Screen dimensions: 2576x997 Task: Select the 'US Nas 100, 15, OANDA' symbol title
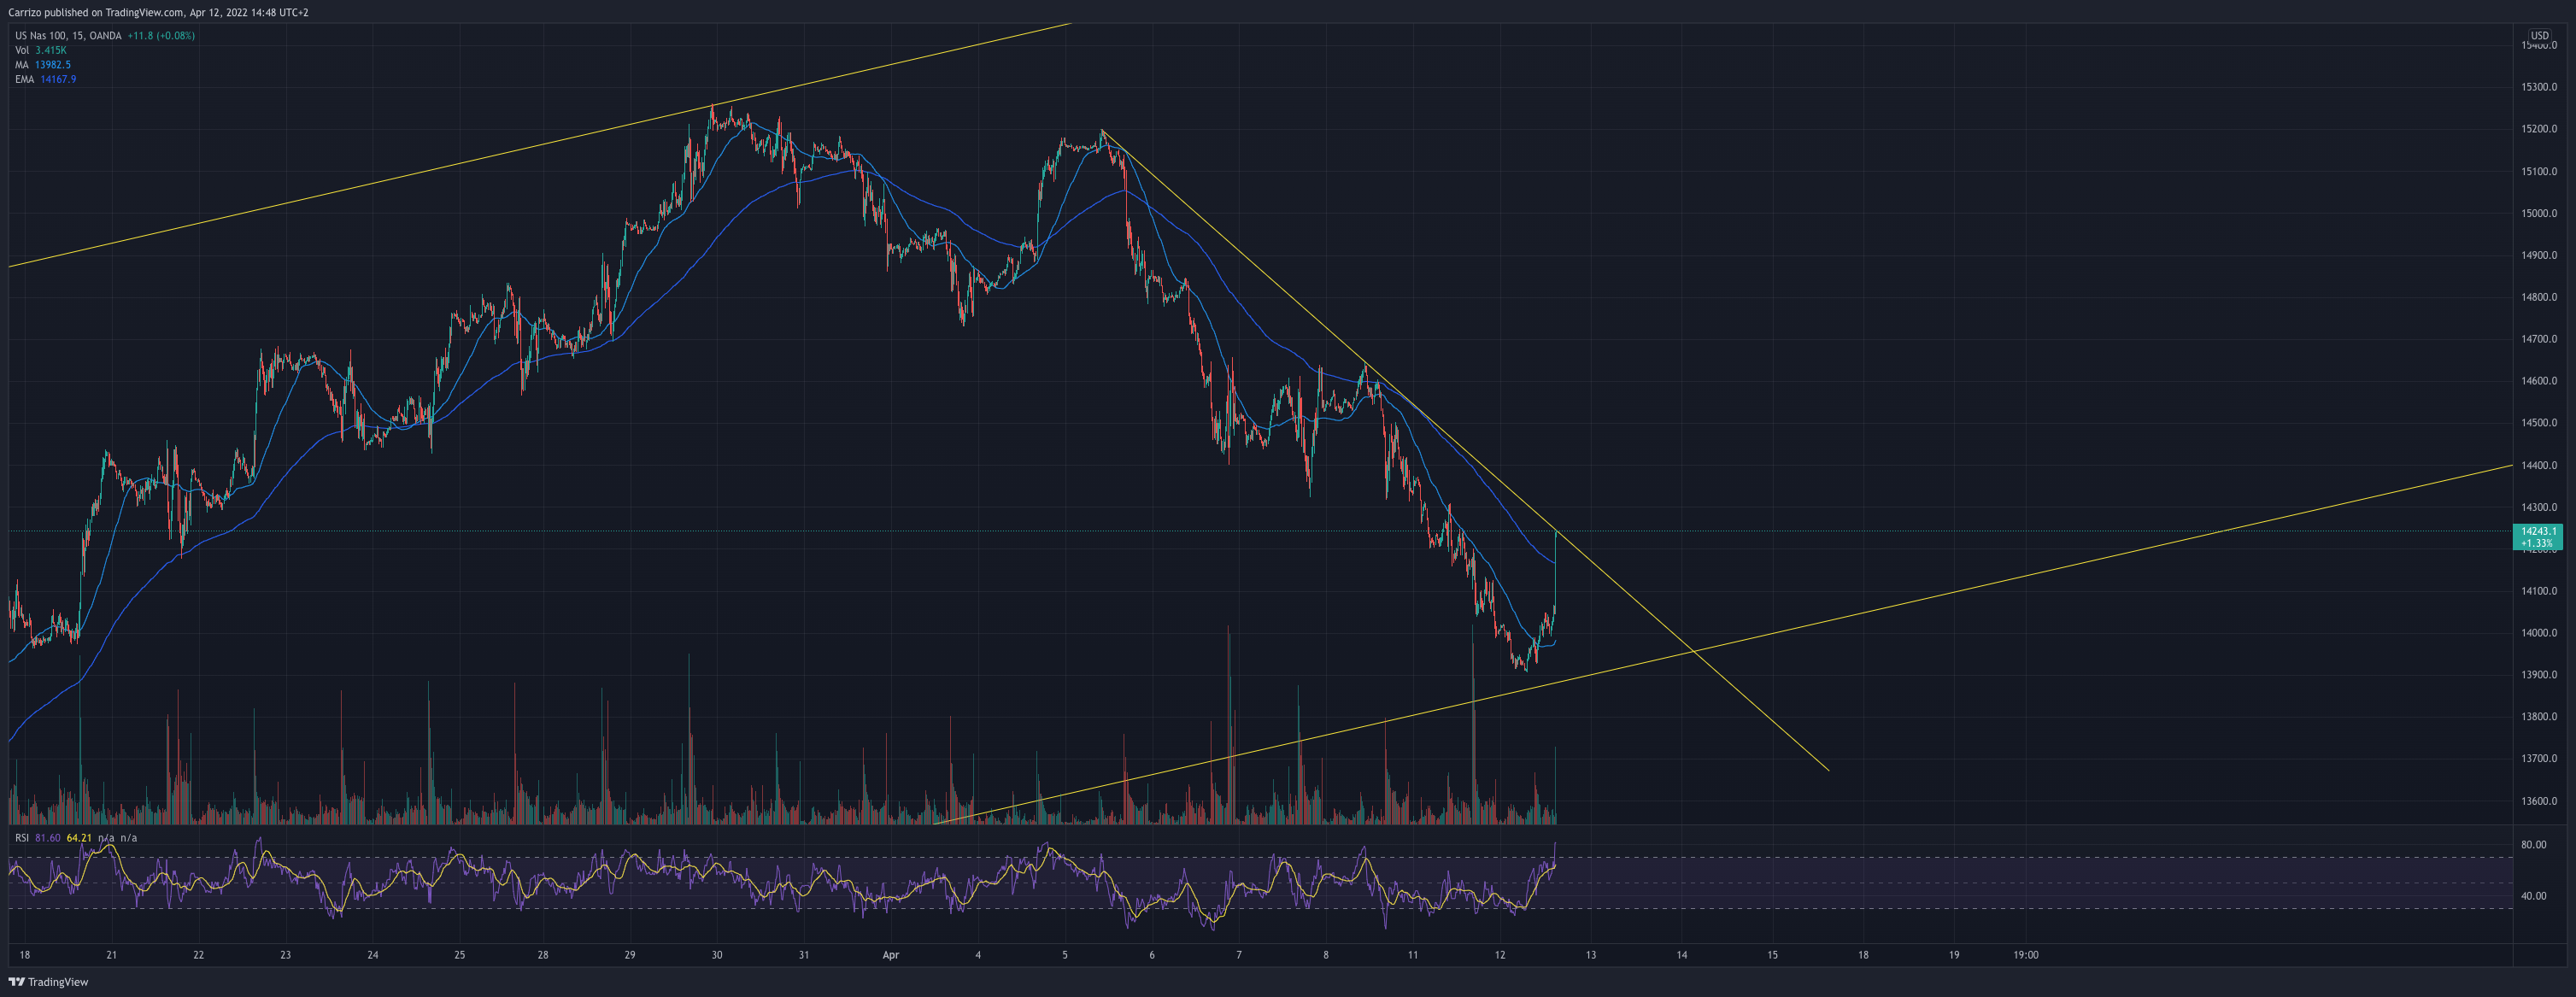[x=68, y=36]
